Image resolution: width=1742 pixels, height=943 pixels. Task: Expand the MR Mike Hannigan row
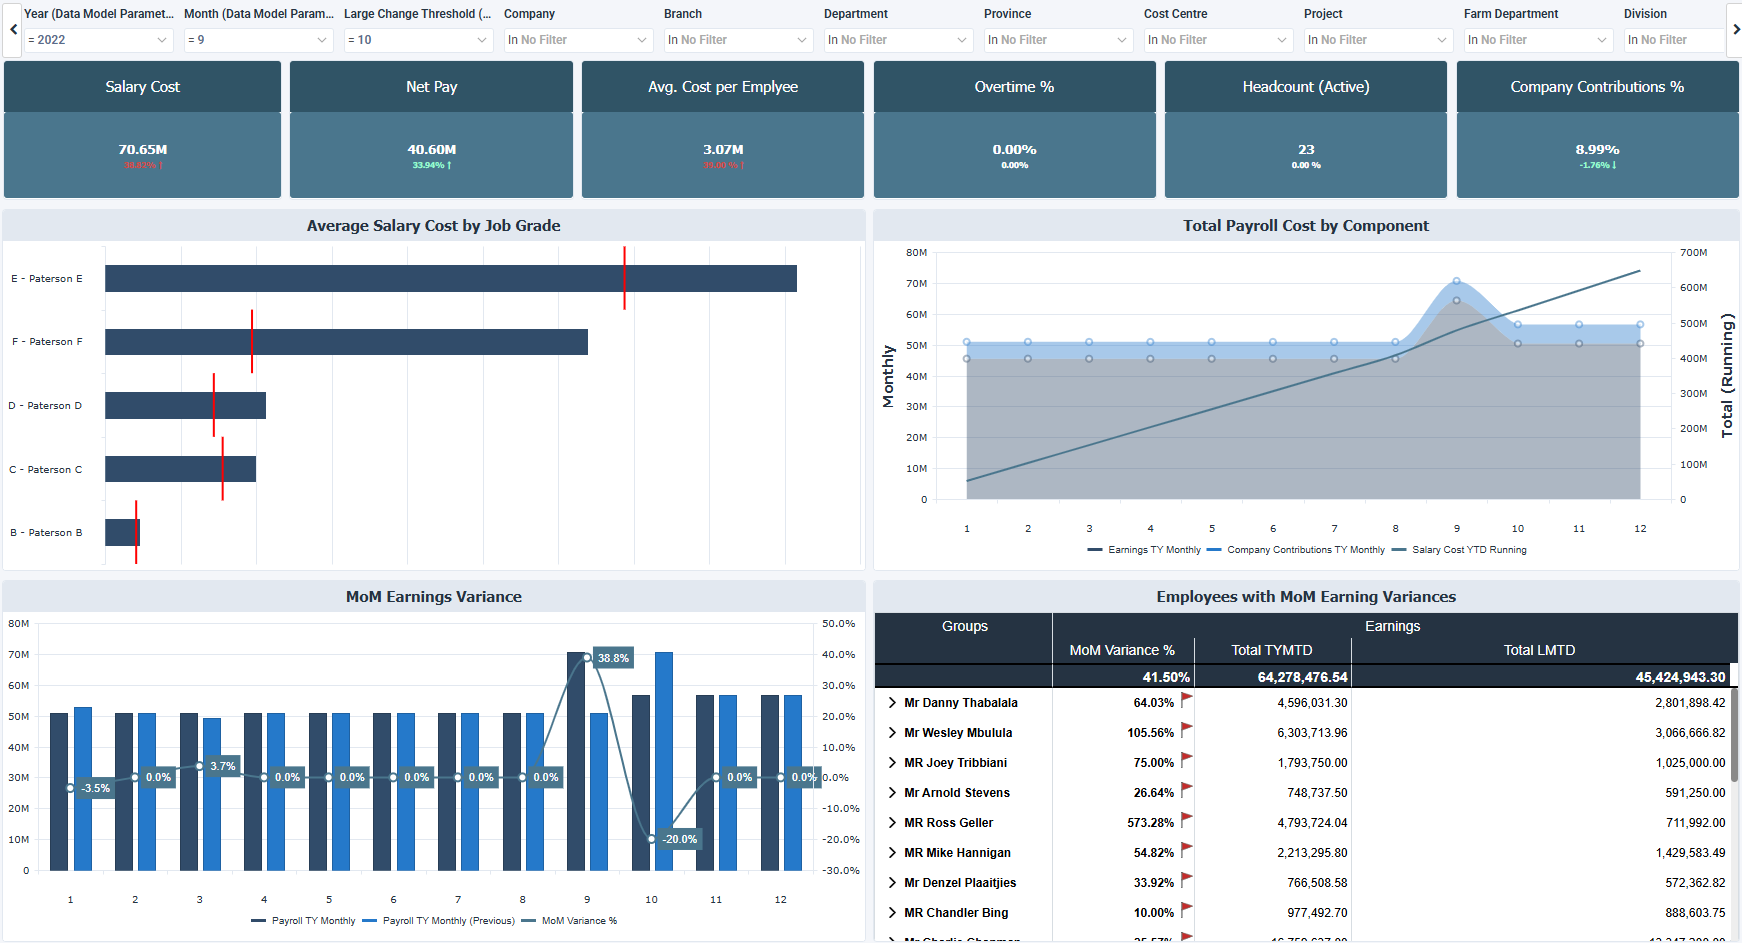click(x=892, y=853)
